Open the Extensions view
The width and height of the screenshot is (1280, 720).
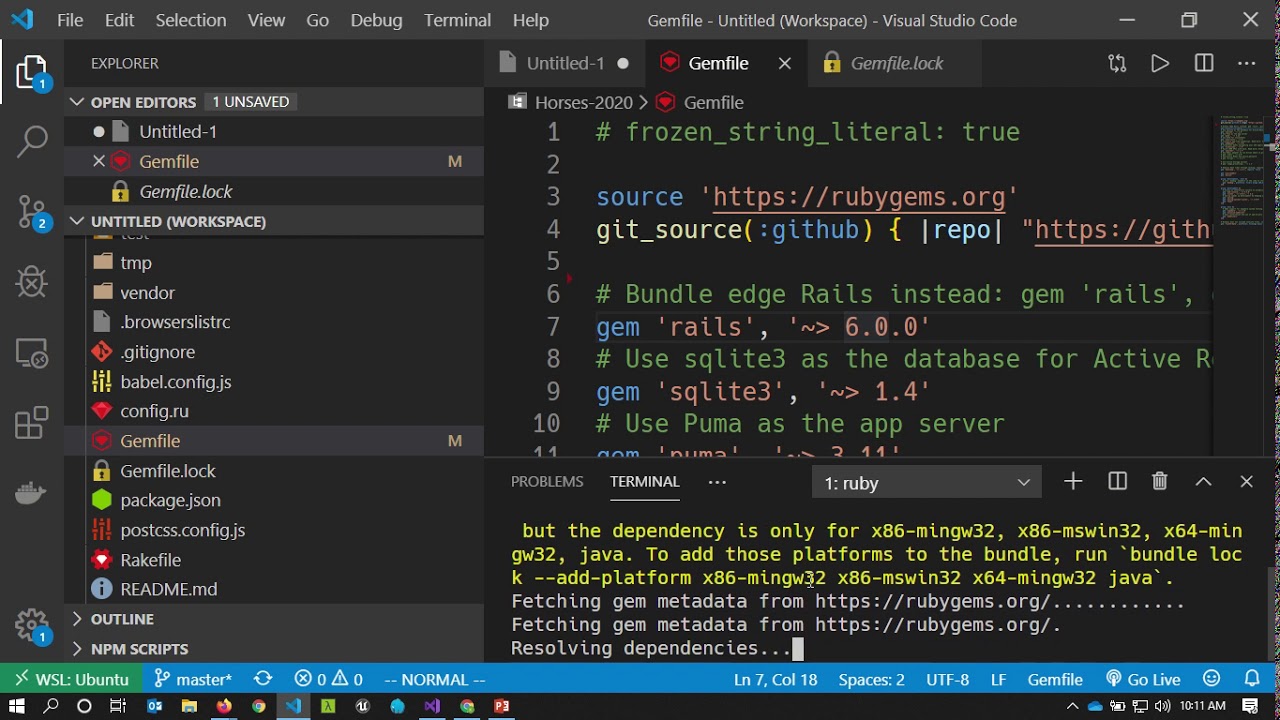[32, 423]
